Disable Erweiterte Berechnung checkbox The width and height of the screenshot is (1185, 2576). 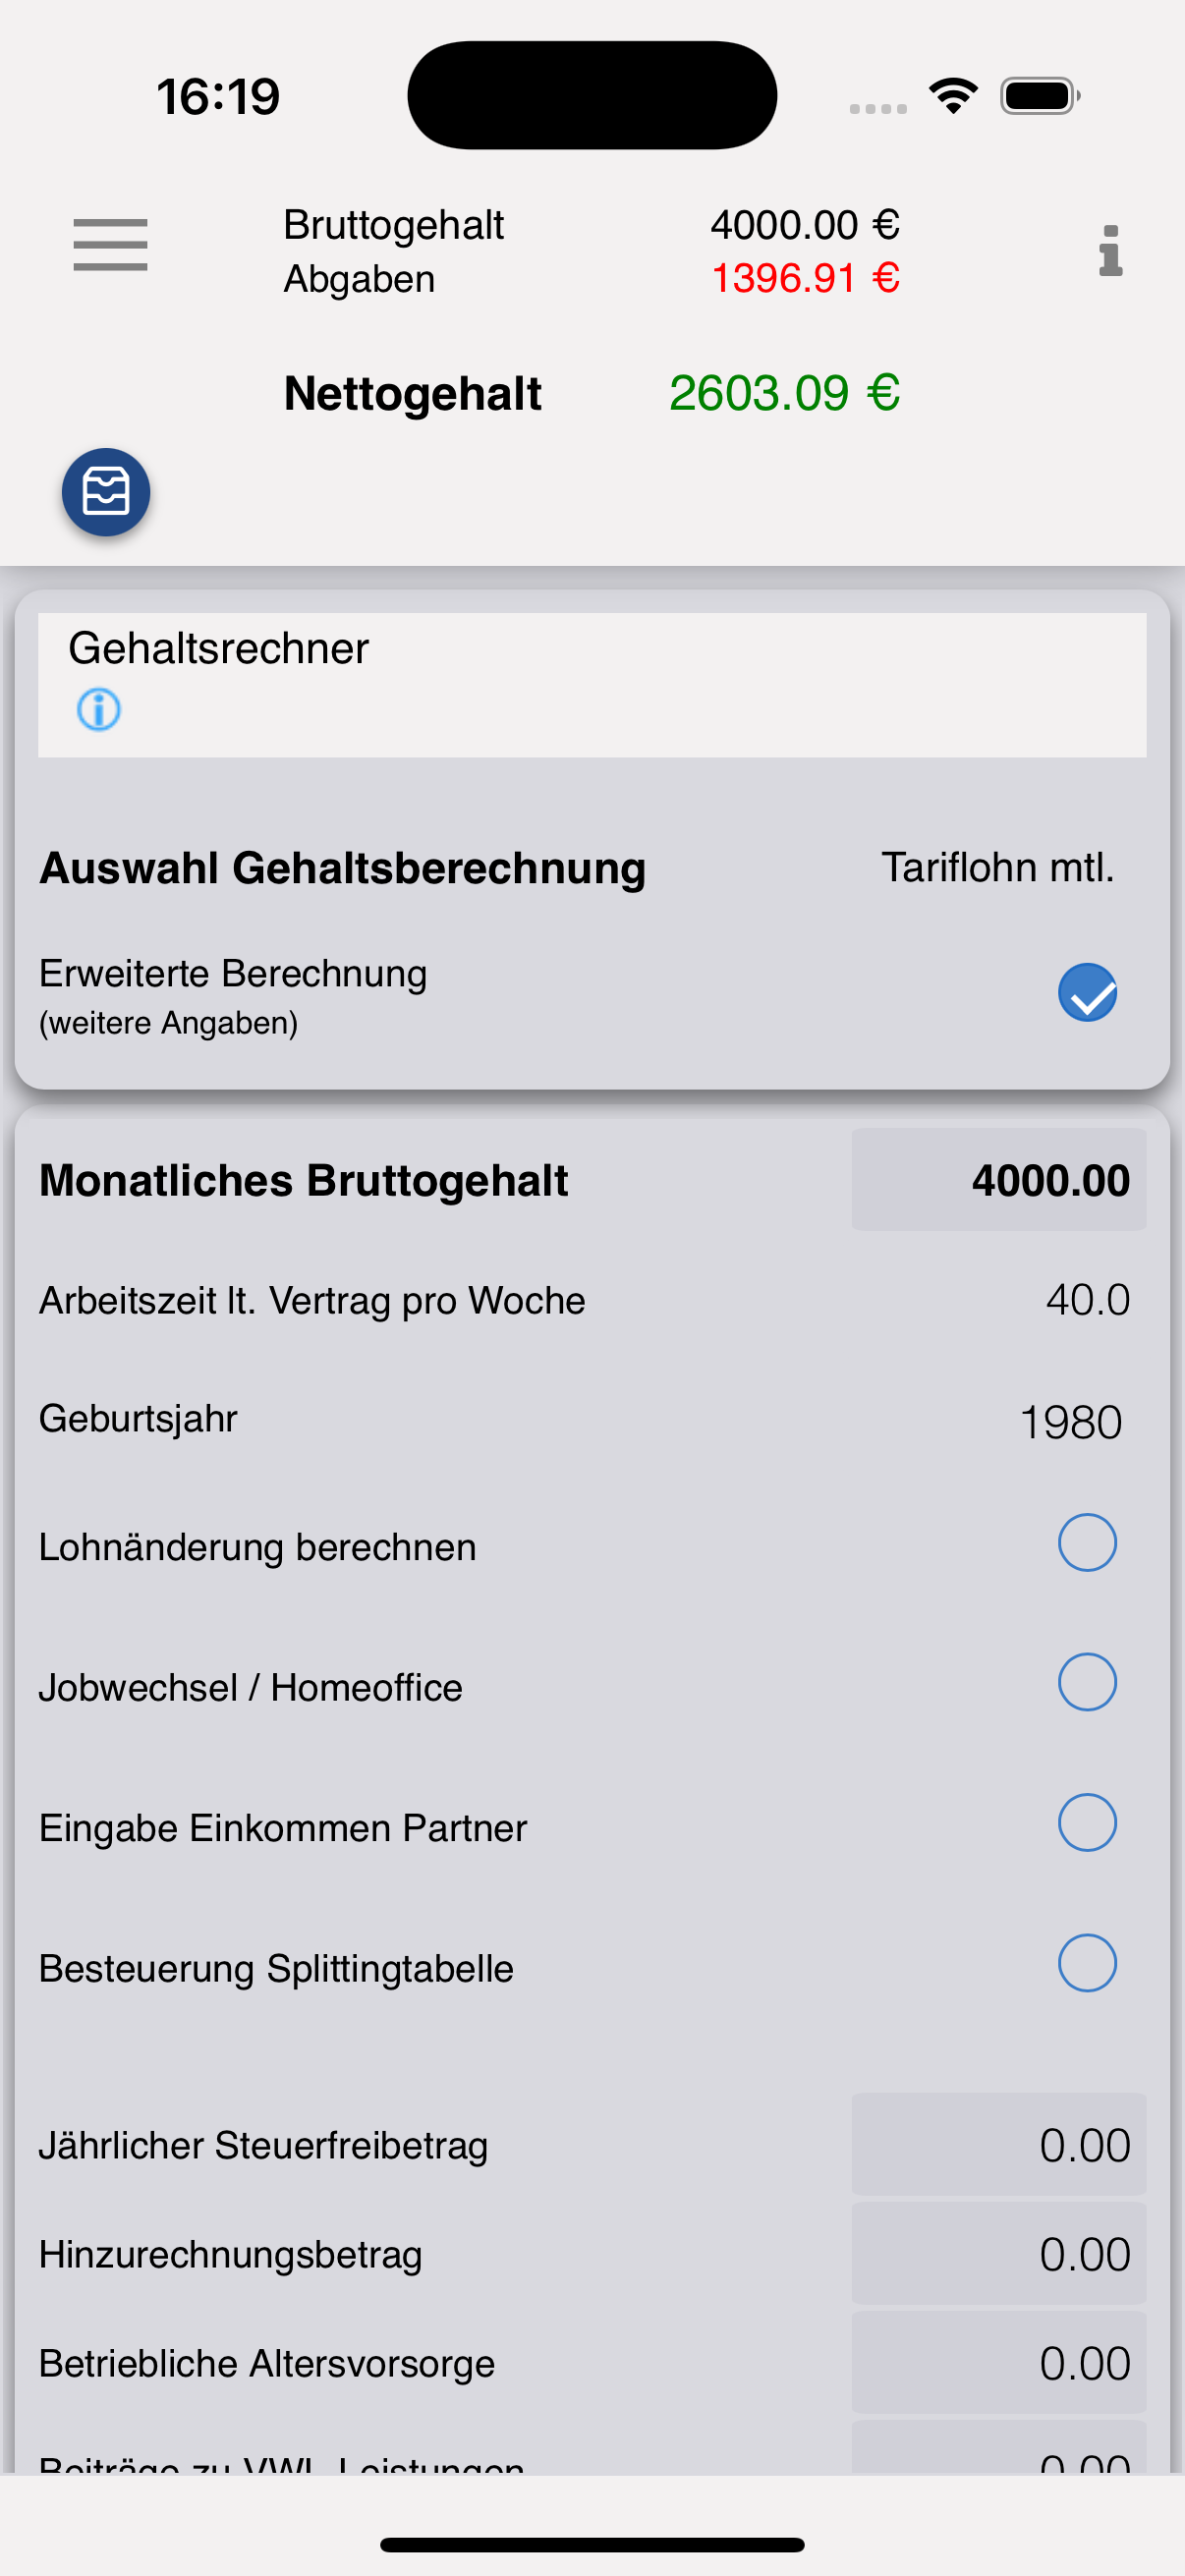[1087, 992]
